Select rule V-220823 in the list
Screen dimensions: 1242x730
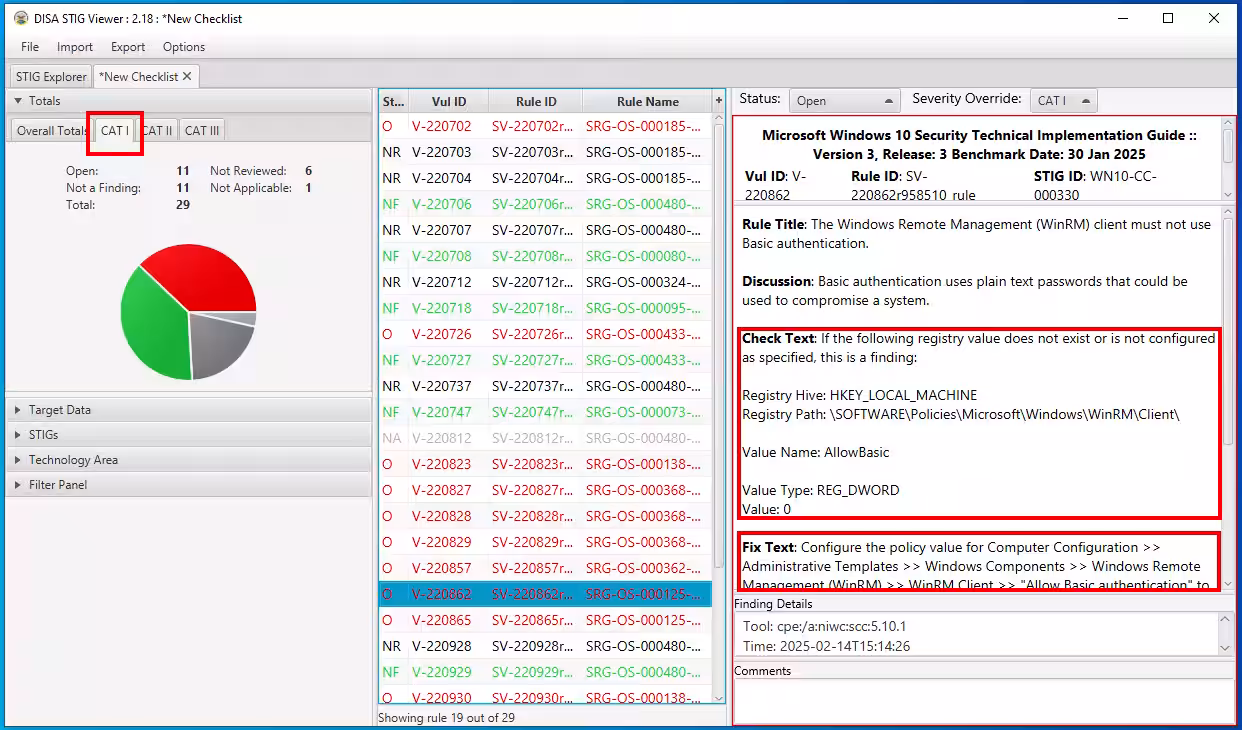pos(441,464)
